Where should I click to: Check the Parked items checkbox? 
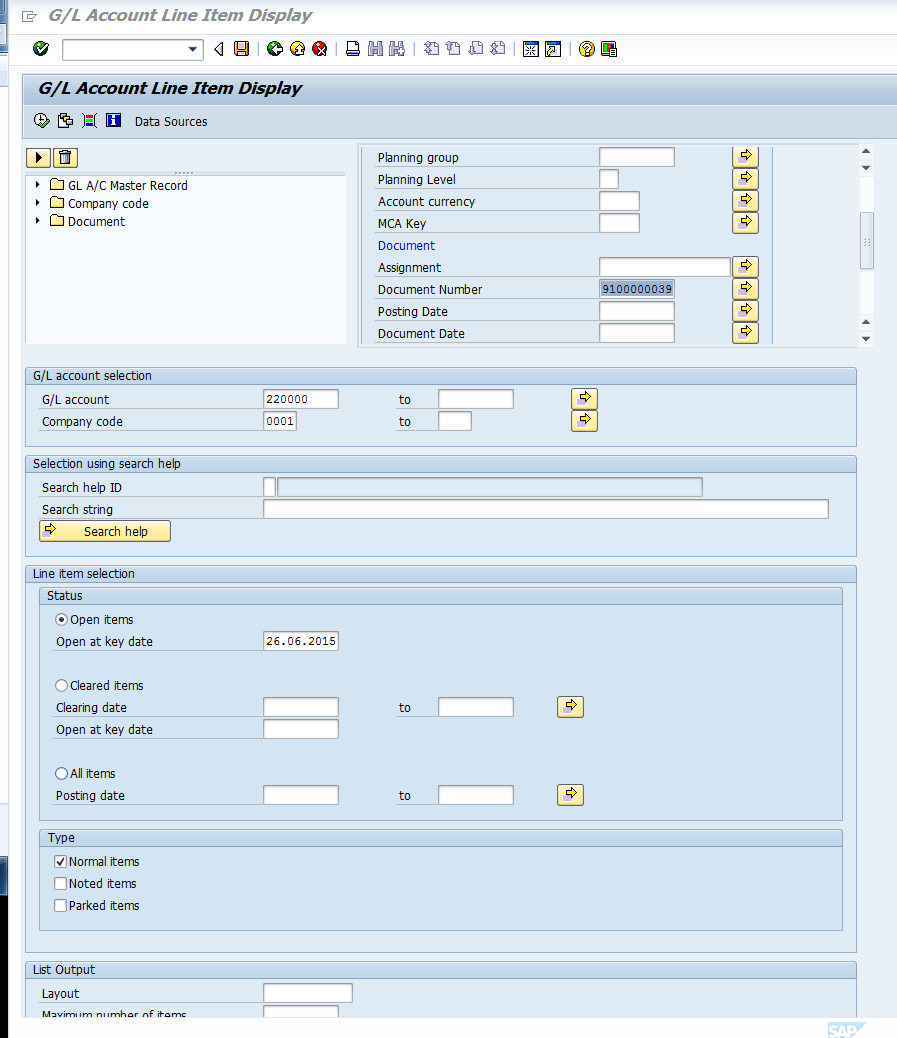(x=61, y=905)
